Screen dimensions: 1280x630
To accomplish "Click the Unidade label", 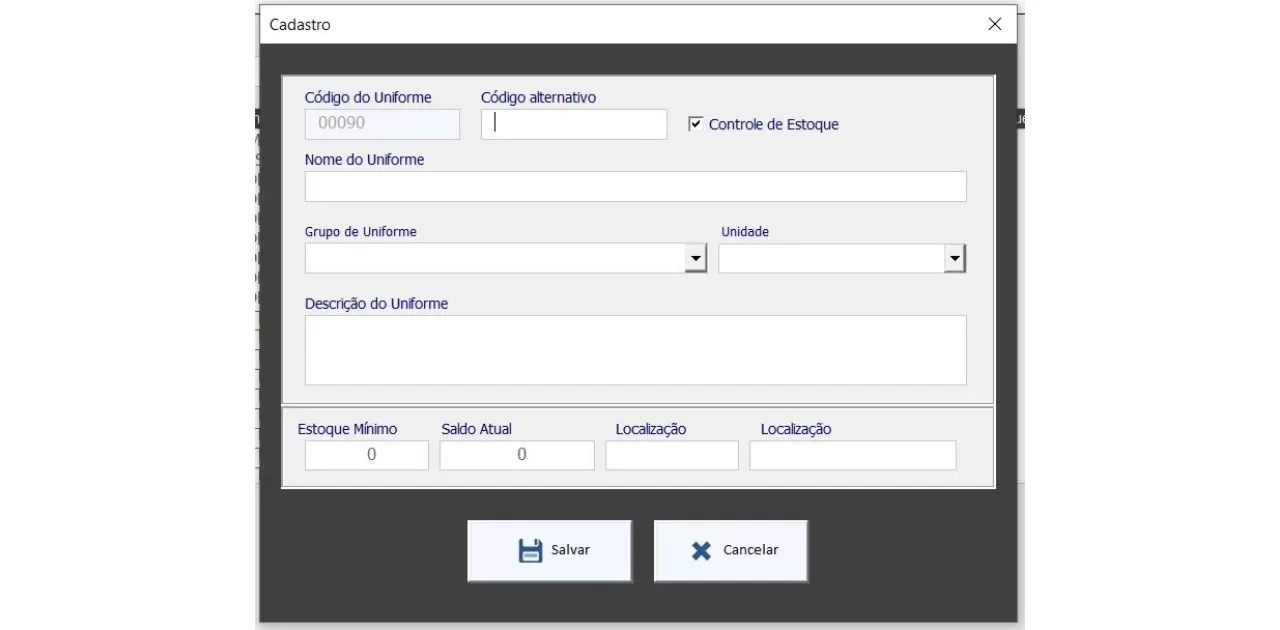I will pyautogui.click(x=745, y=231).
